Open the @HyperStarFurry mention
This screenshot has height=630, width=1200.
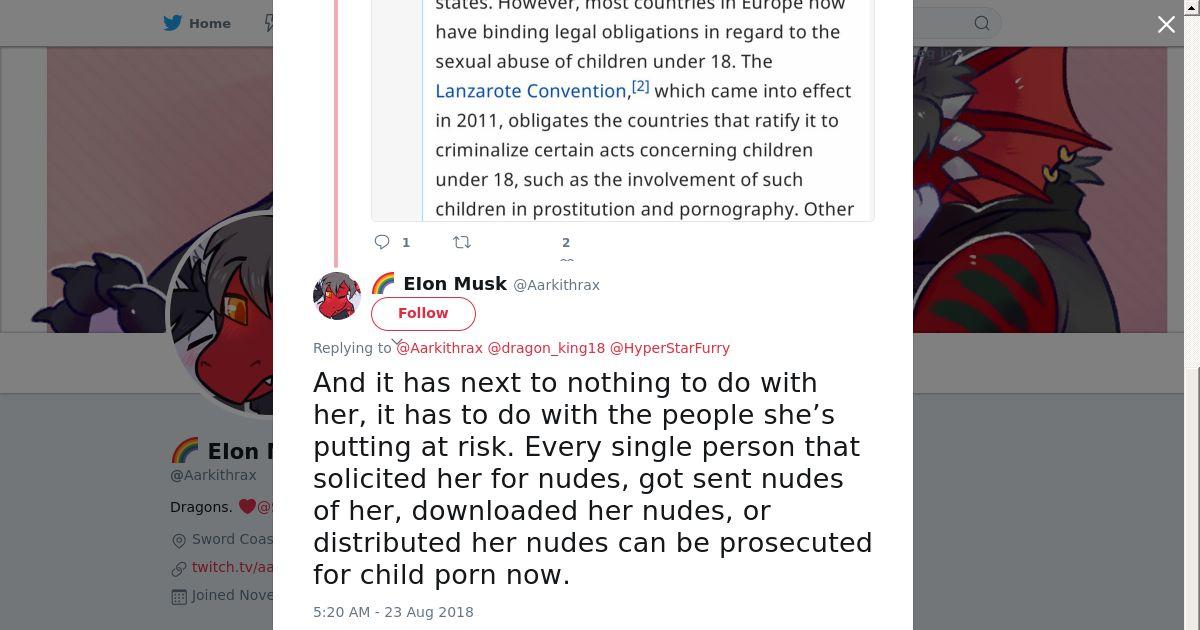[x=670, y=348]
